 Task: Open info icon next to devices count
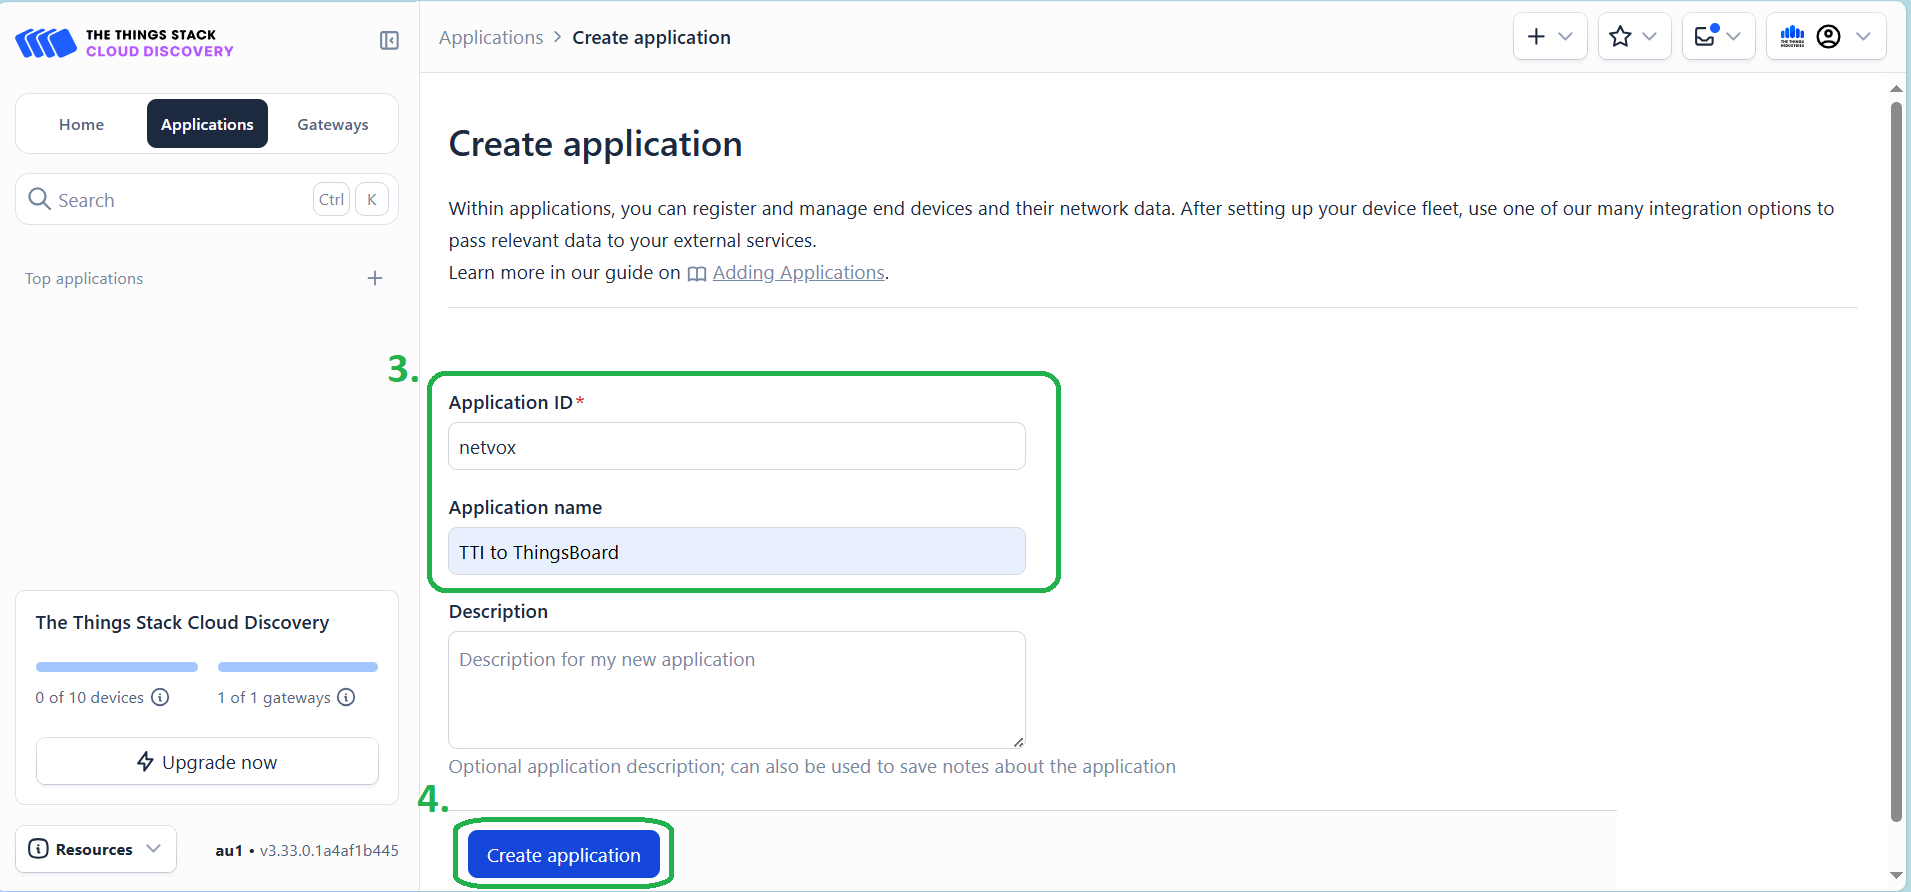(x=160, y=697)
